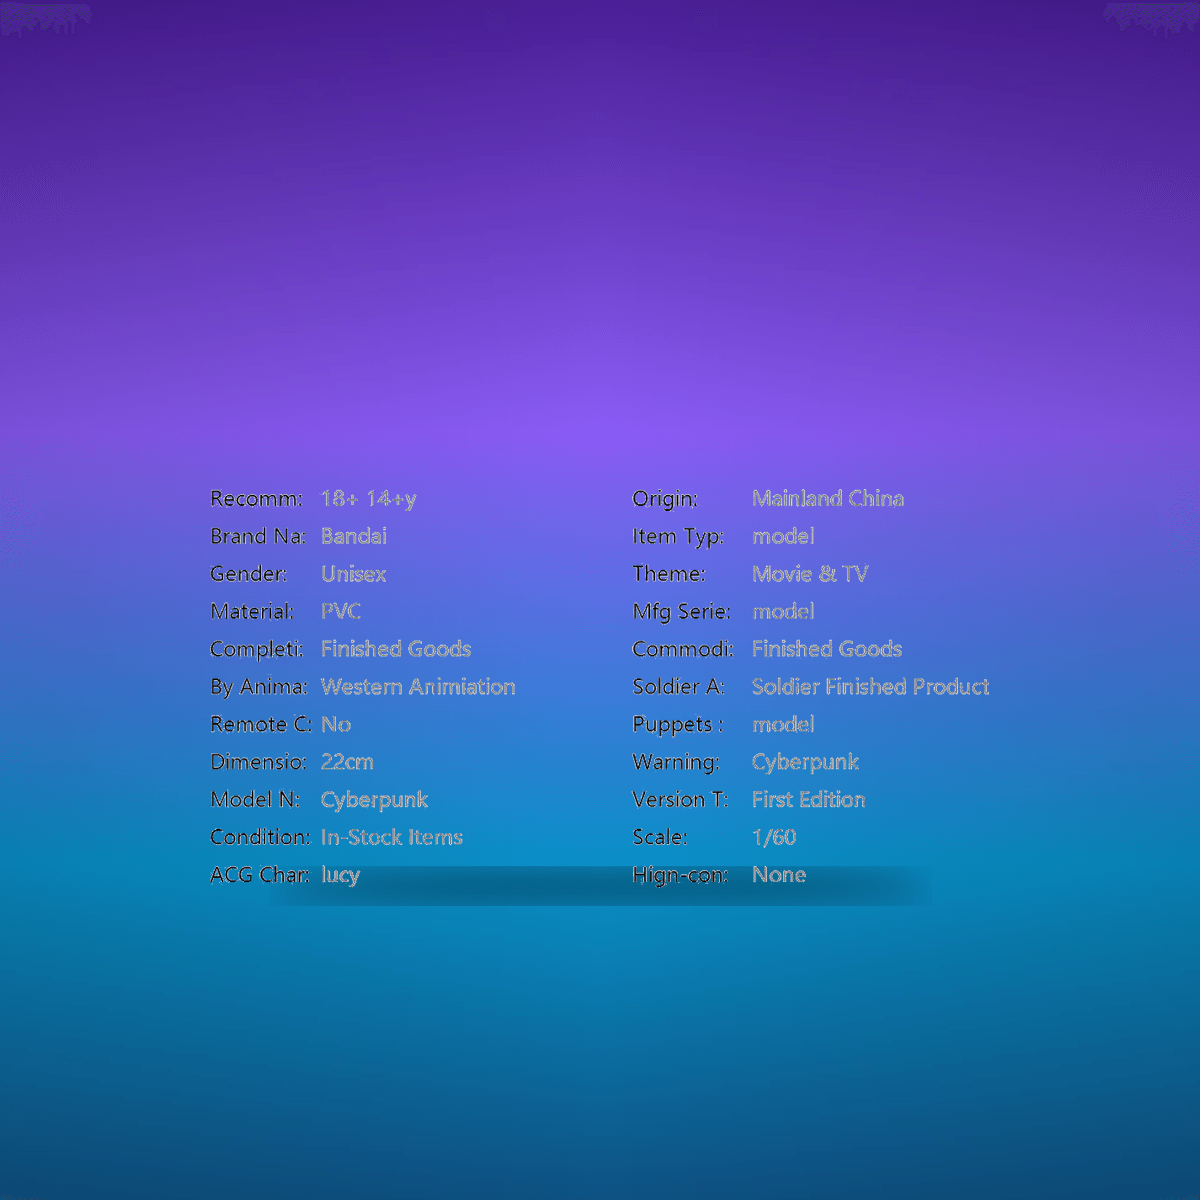Click the "Brand Na:" label
This screenshot has height=1200, width=1200.
258,537
